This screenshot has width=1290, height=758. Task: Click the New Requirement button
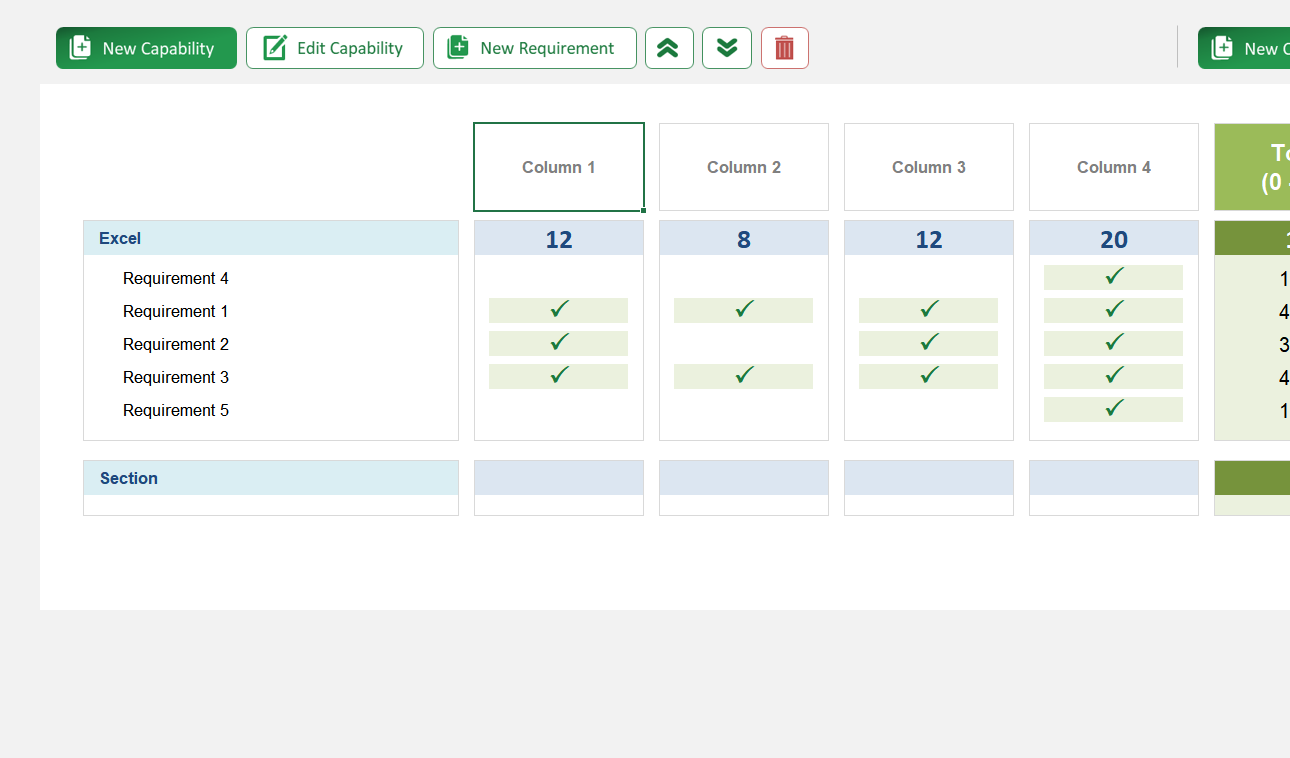(534, 47)
